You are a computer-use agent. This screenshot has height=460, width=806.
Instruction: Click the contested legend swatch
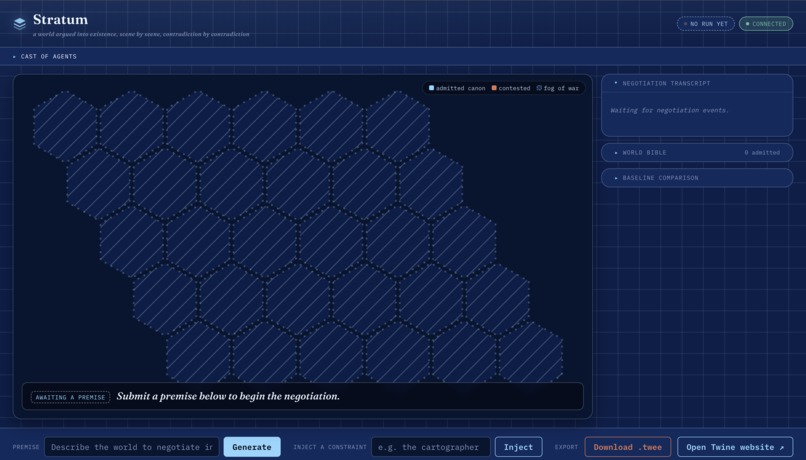(x=494, y=88)
